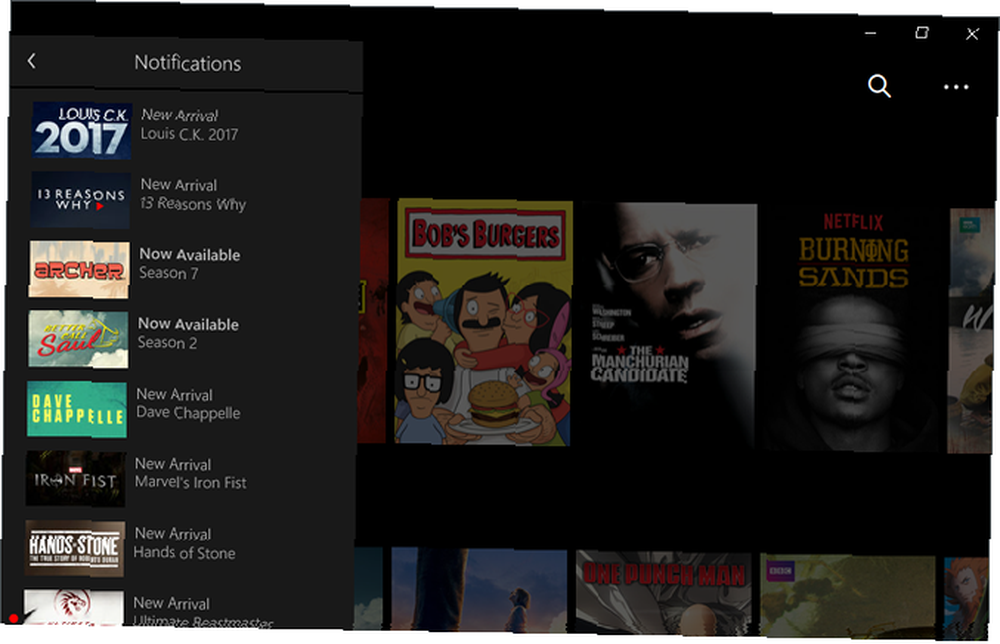Click 'New Arrival' label above Hands of Stone

(x=173, y=533)
